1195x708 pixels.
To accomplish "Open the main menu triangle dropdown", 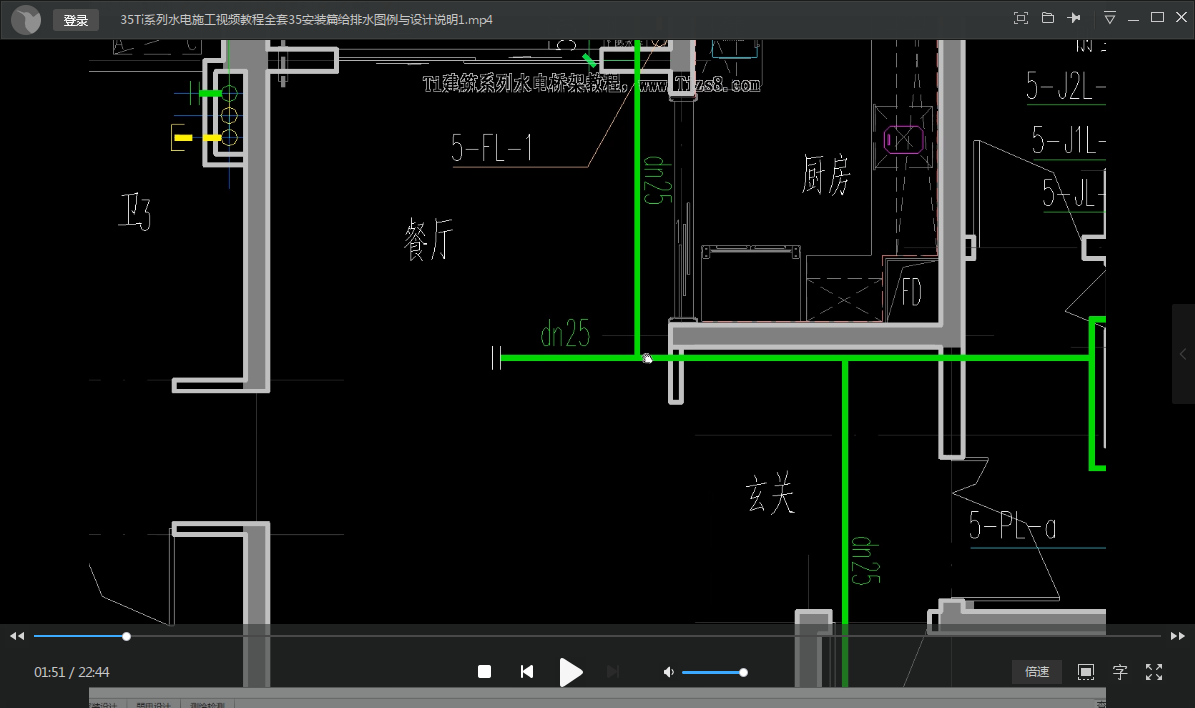I will point(1110,18).
